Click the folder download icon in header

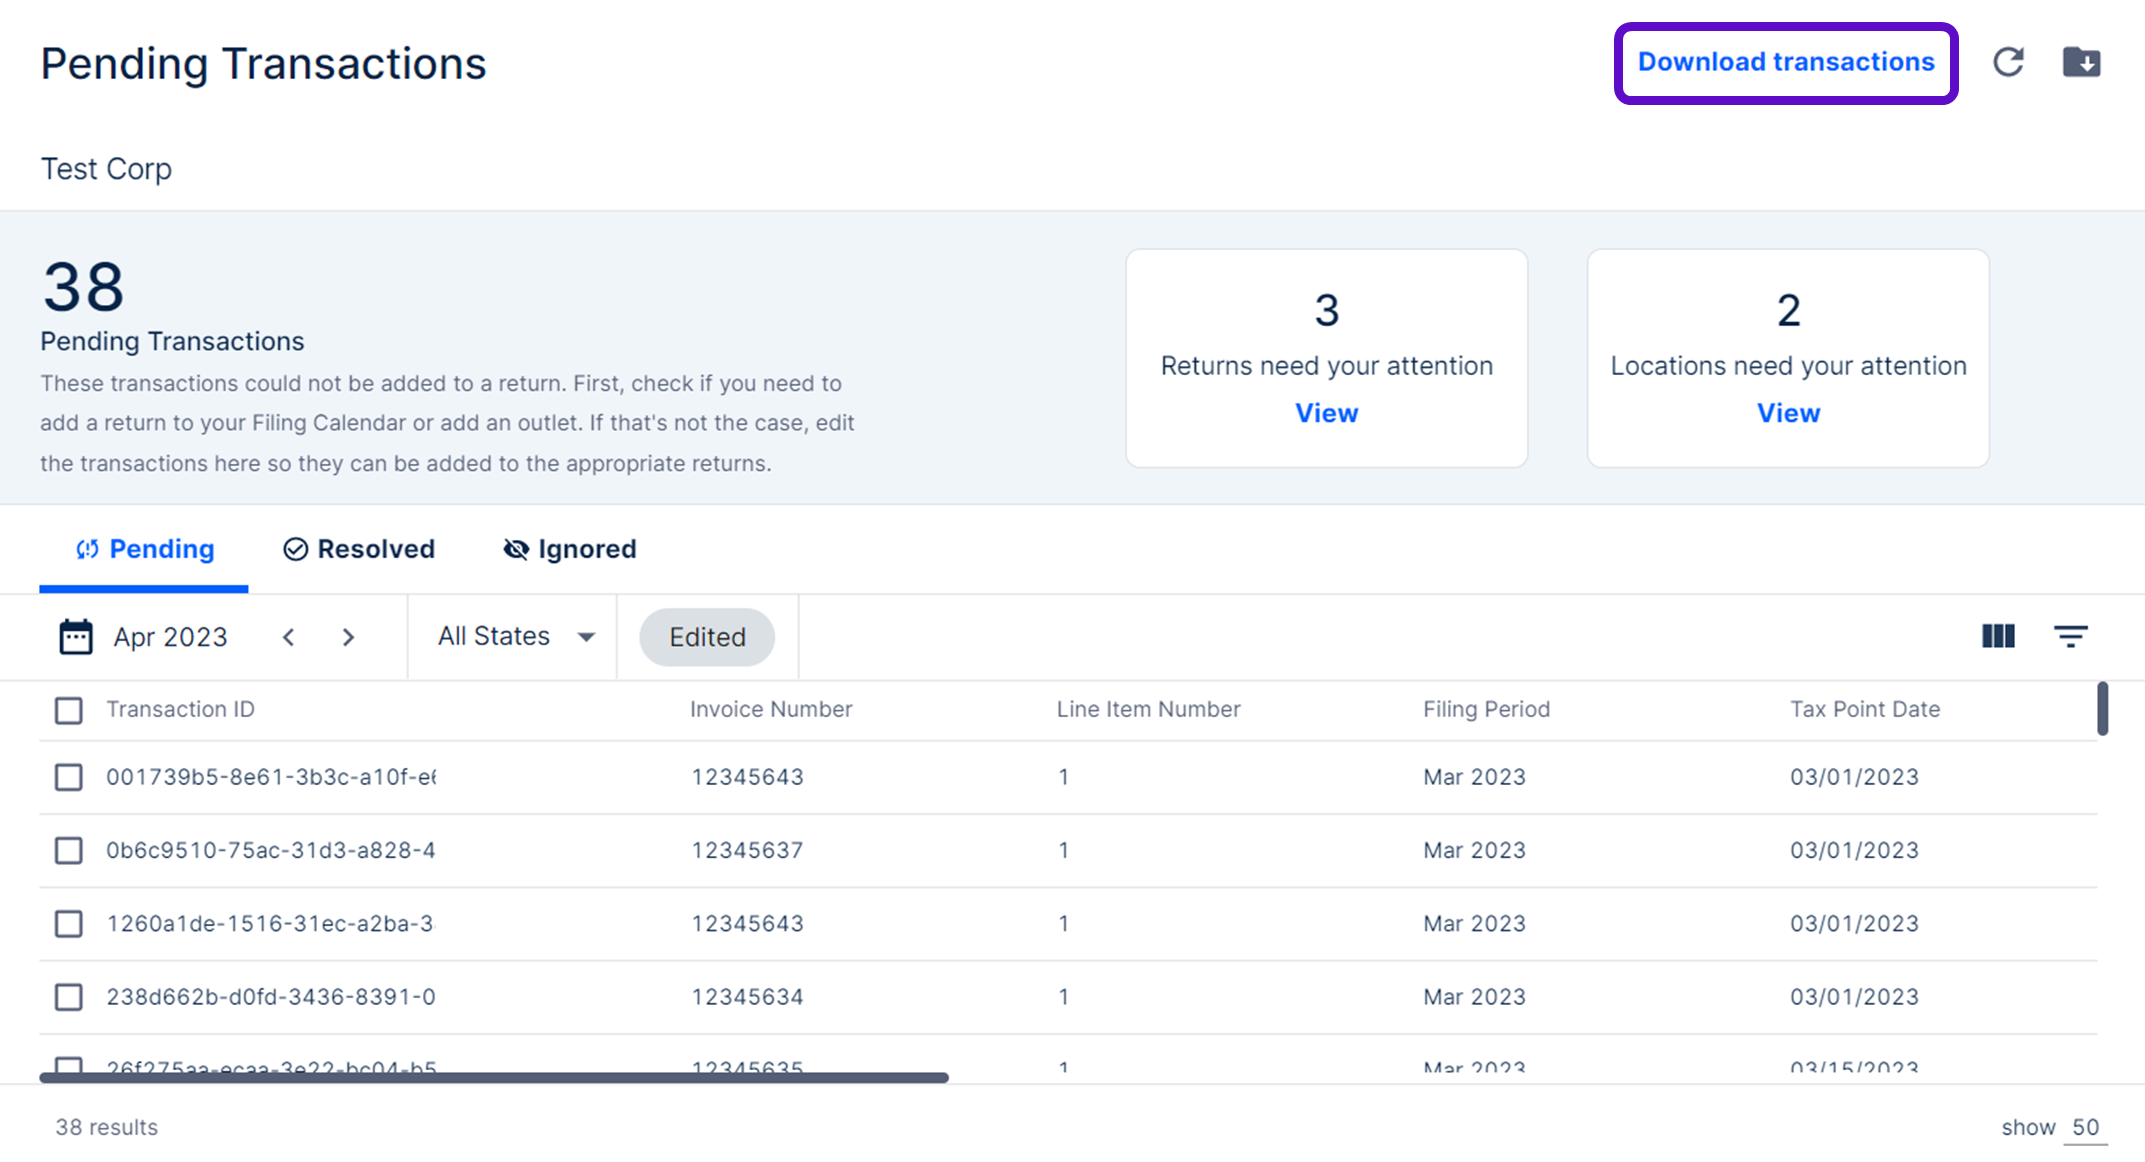[x=2081, y=62]
